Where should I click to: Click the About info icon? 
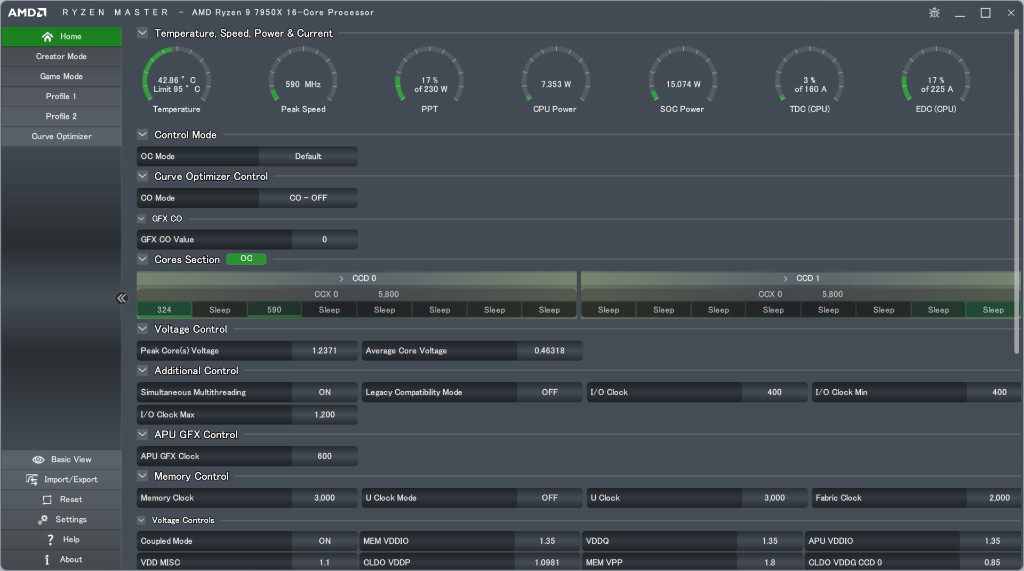[47, 560]
